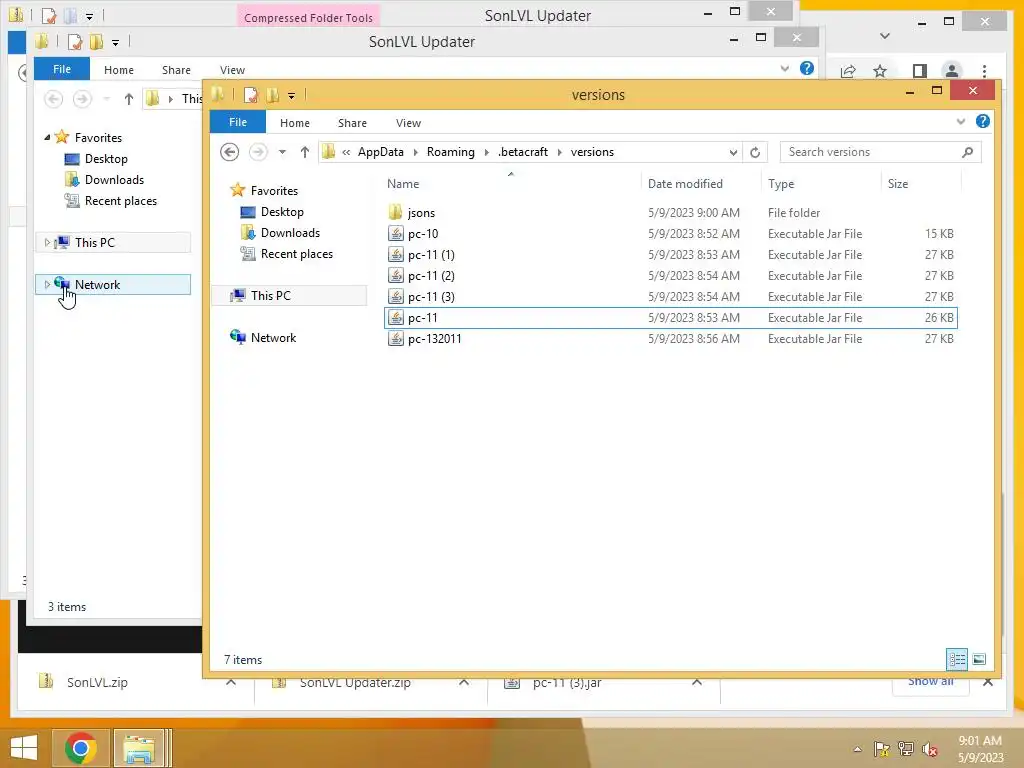Image resolution: width=1024 pixels, height=768 pixels.
Task: Switch to large icons view in versions window
Action: coord(979,659)
